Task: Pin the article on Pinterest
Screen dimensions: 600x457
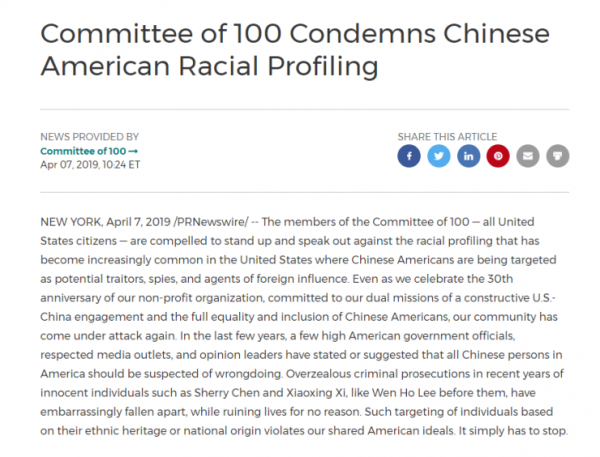Action: pyautogui.click(x=498, y=156)
